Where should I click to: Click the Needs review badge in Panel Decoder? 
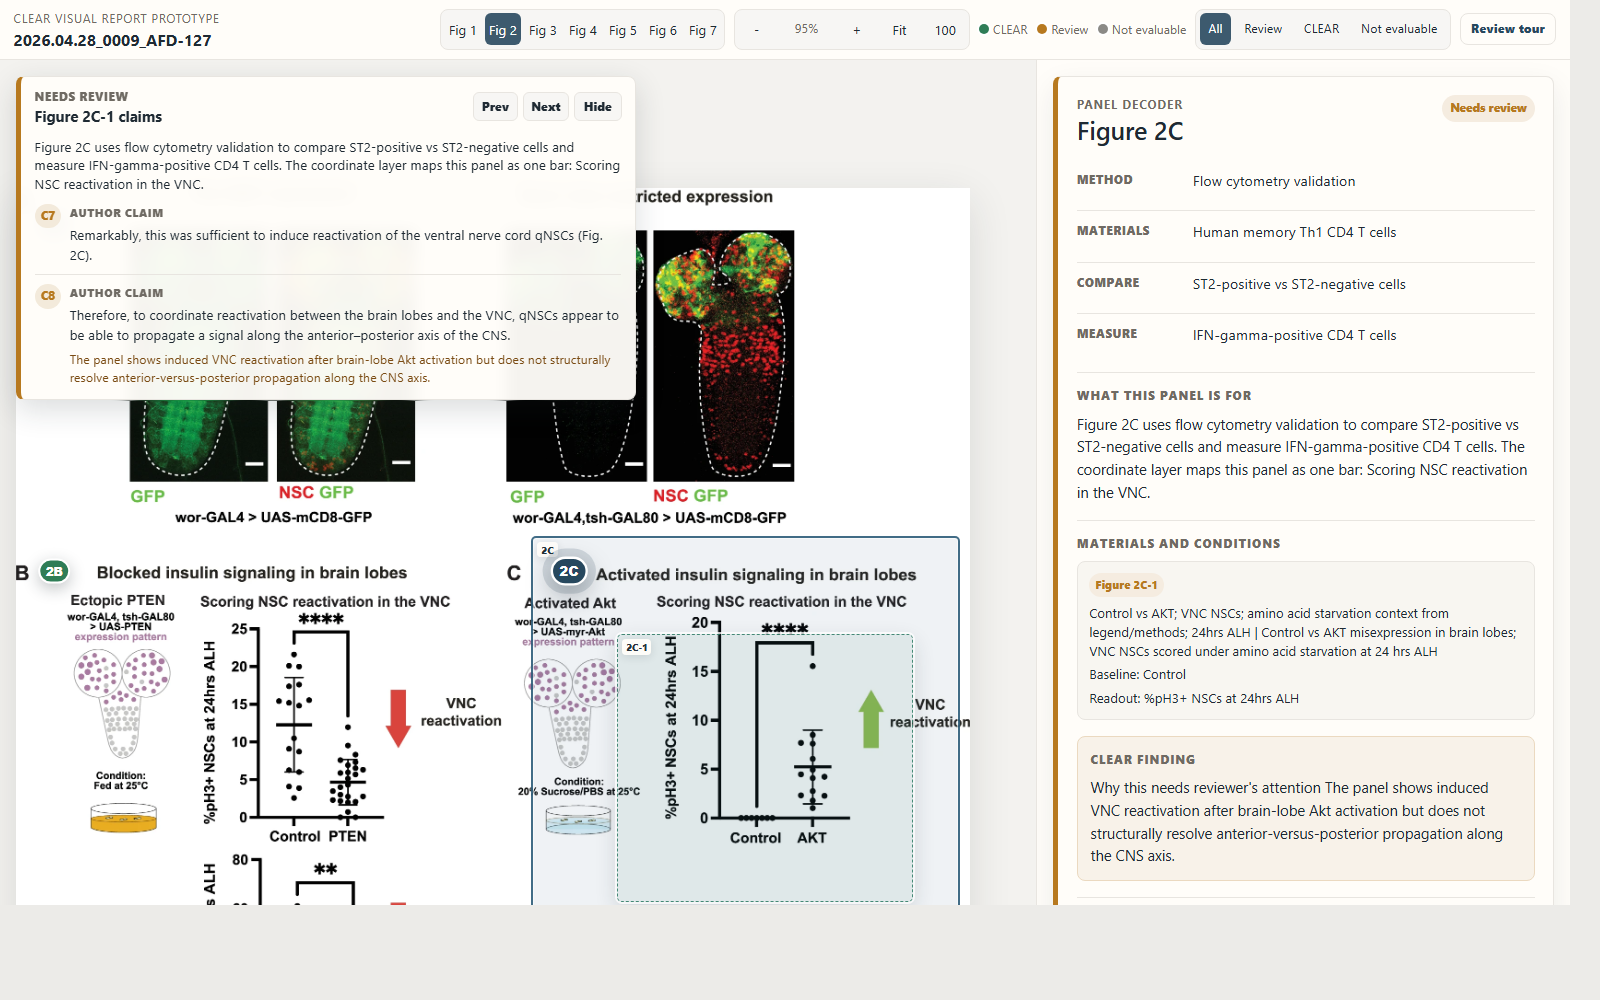click(1488, 108)
